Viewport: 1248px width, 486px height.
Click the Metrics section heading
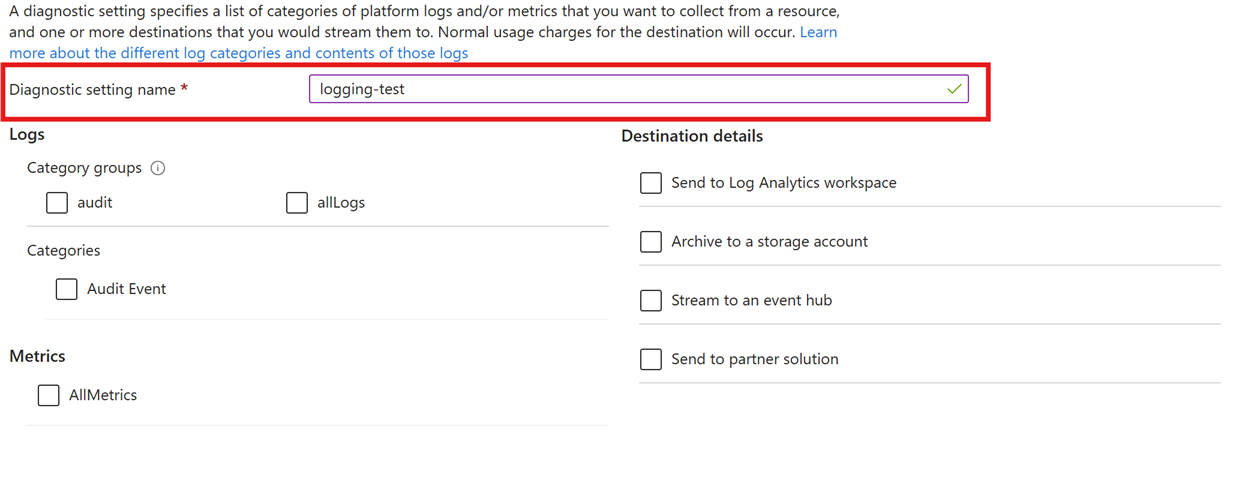tap(37, 356)
